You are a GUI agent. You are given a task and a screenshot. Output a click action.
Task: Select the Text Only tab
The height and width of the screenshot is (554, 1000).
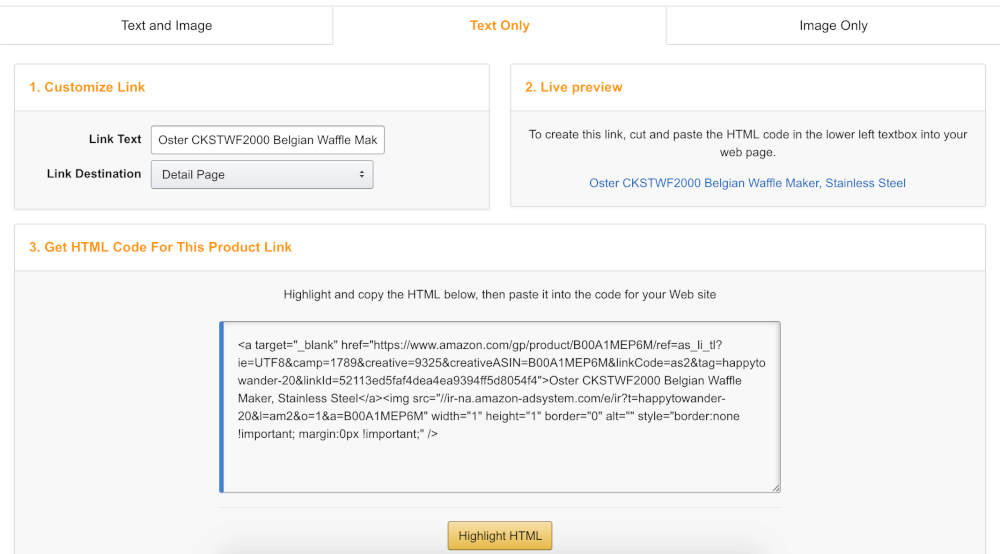[499, 26]
